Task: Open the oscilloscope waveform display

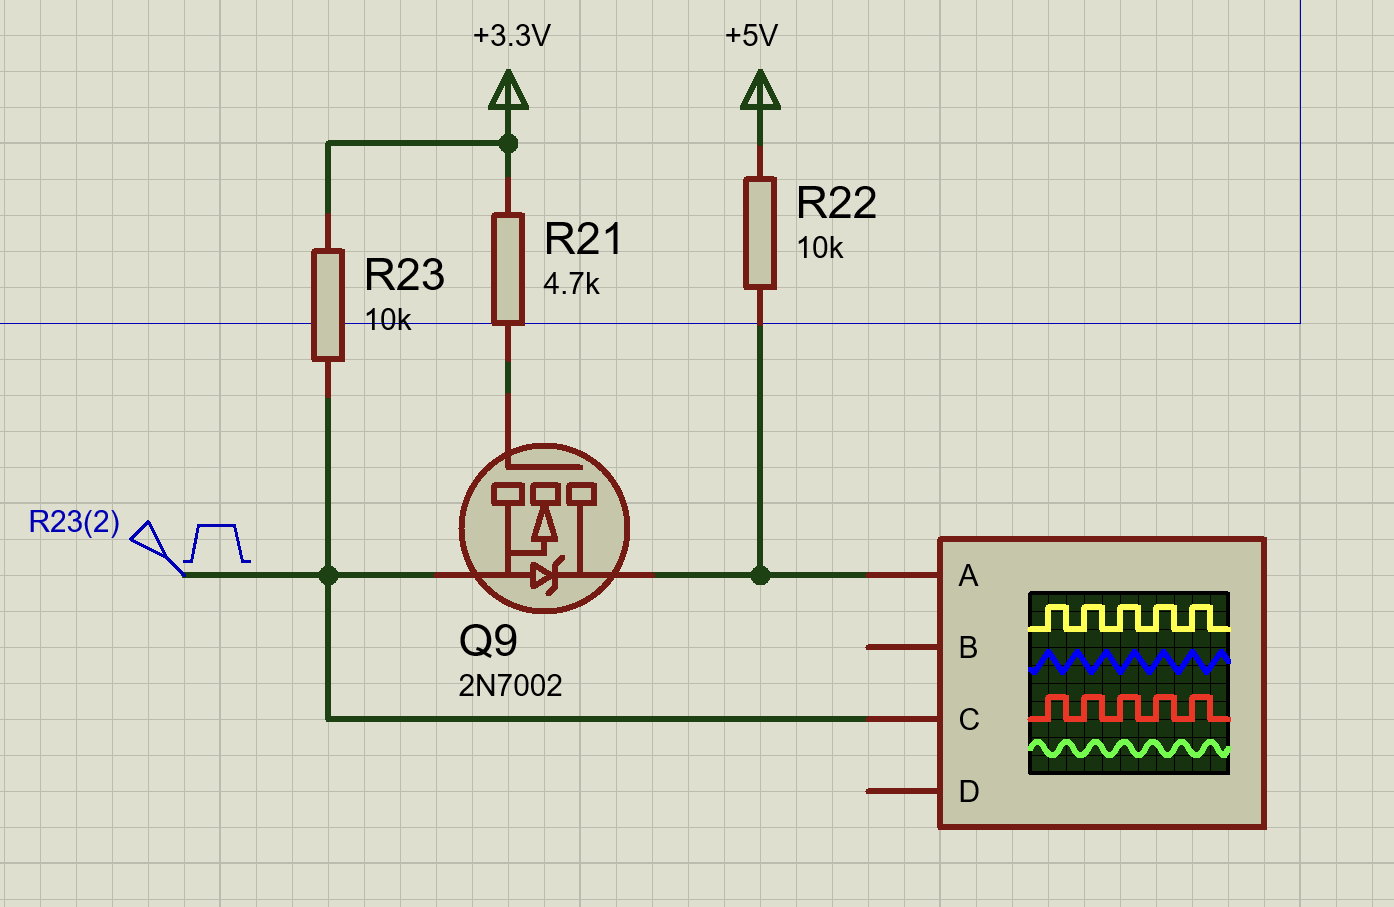Action: [x=1129, y=683]
